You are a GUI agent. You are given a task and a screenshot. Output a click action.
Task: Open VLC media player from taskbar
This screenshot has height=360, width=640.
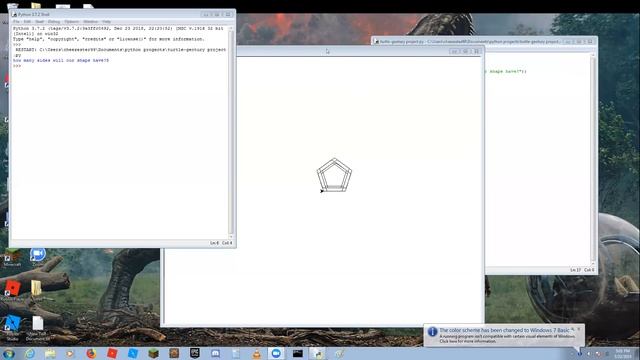(256, 353)
